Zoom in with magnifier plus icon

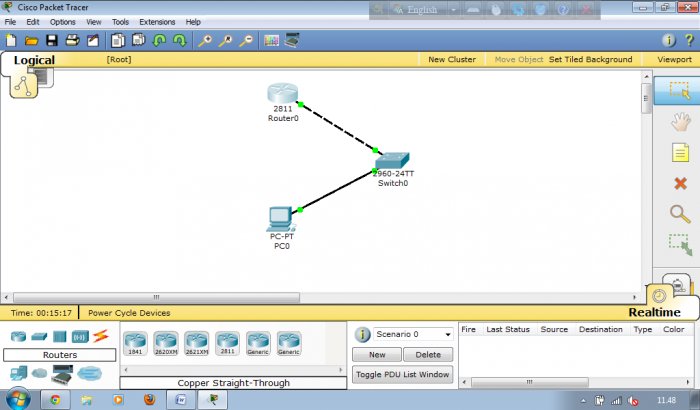[x=205, y=41]
